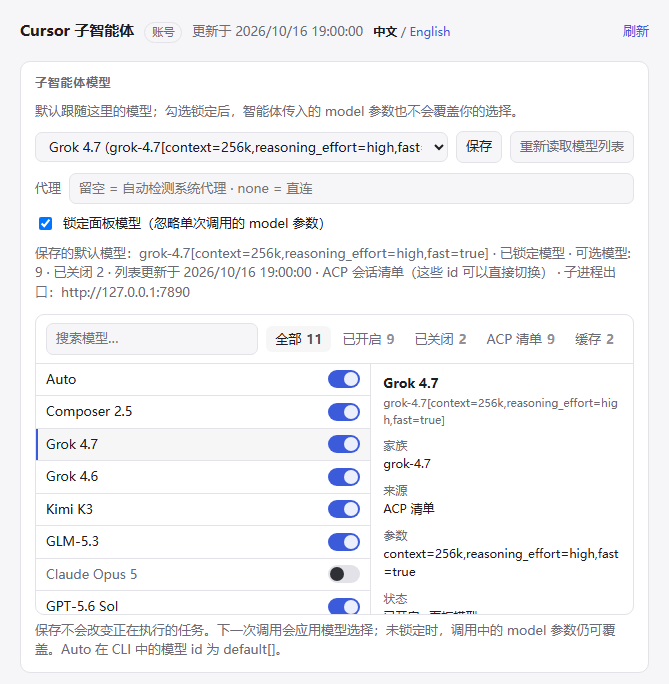Click the 子智能体模型 section heading
Screen dimensions: 669x684
coord(73,82)
